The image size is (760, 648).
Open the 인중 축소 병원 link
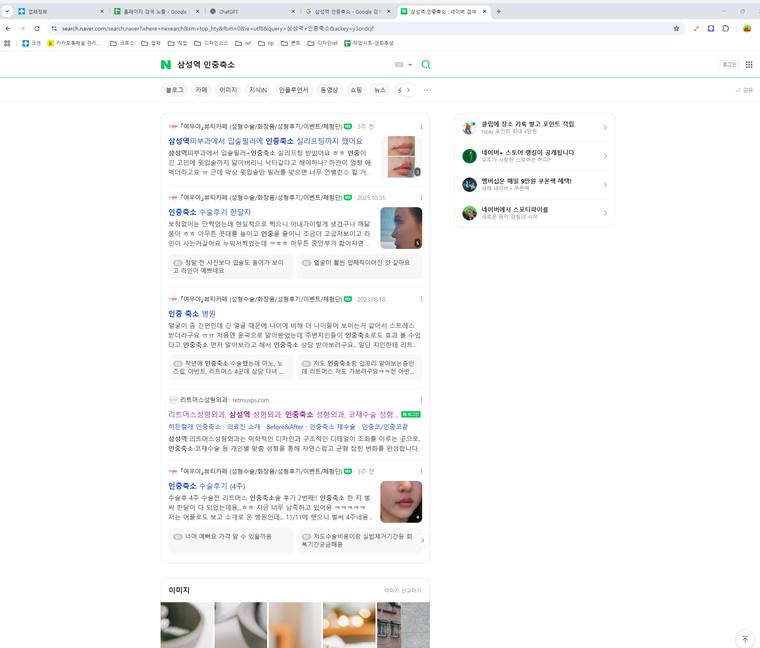(x=192, y=314)
